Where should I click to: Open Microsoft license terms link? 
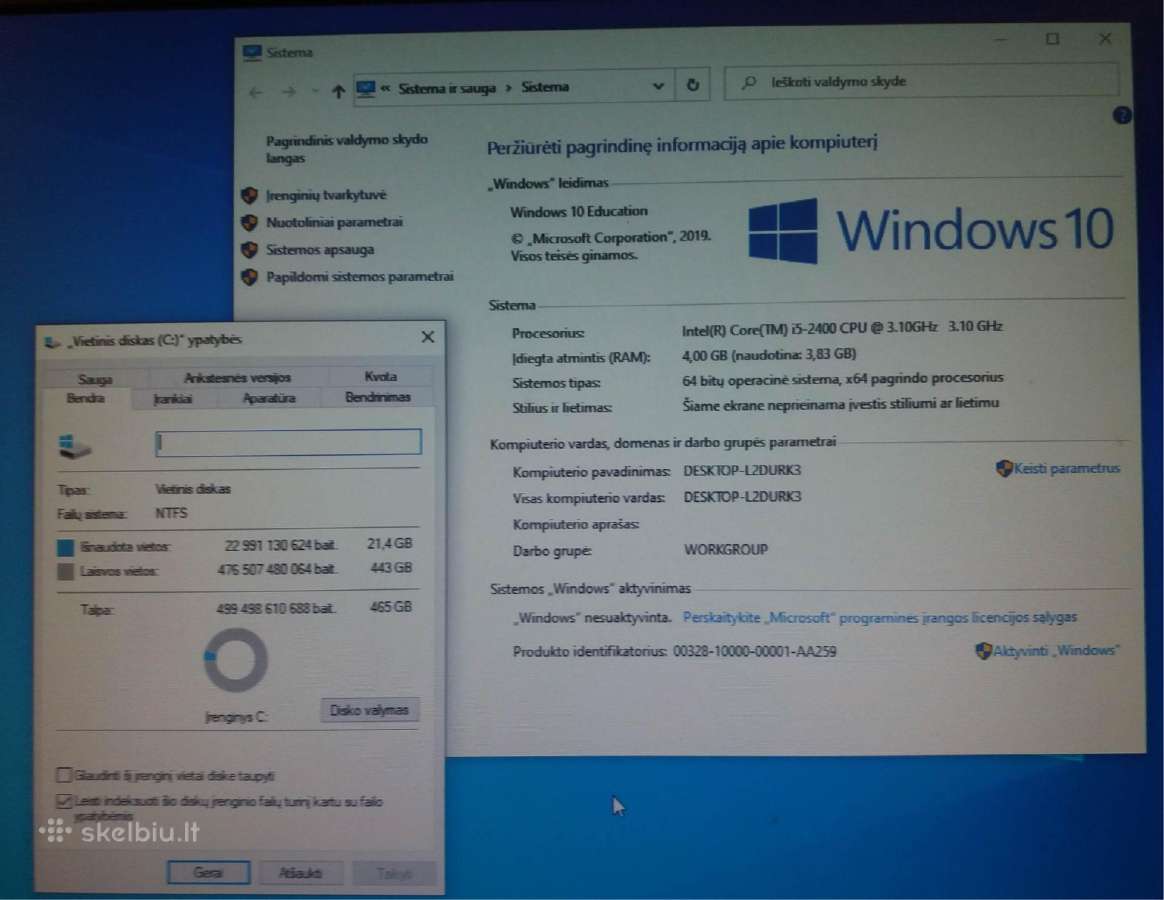click(x=880, y=617)
